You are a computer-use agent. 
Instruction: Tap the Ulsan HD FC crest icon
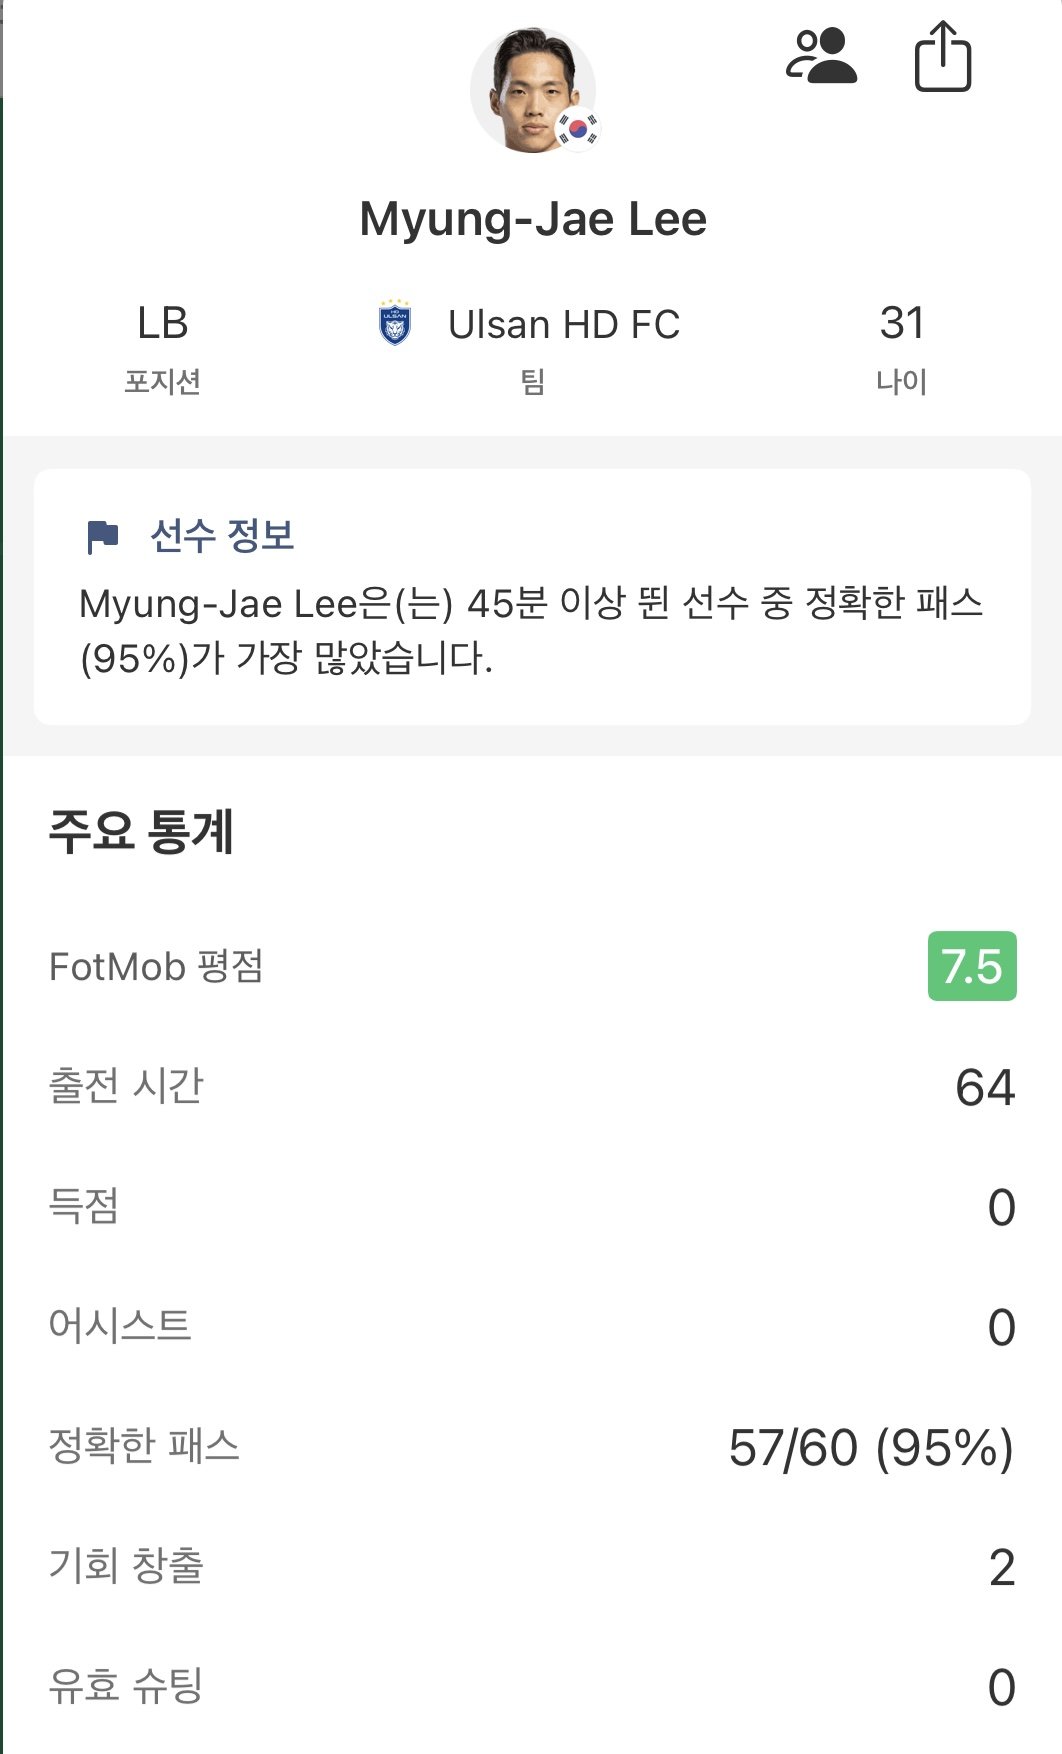coord(396,323)
